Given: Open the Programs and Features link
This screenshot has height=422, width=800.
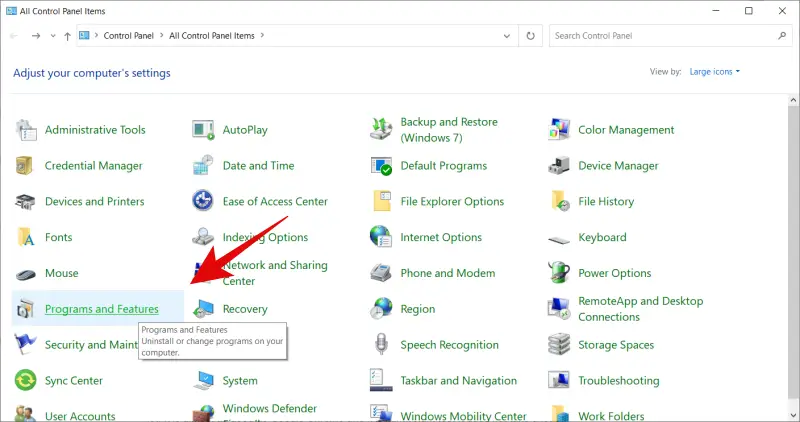Looking at the screenshot, I should [102, 309].
